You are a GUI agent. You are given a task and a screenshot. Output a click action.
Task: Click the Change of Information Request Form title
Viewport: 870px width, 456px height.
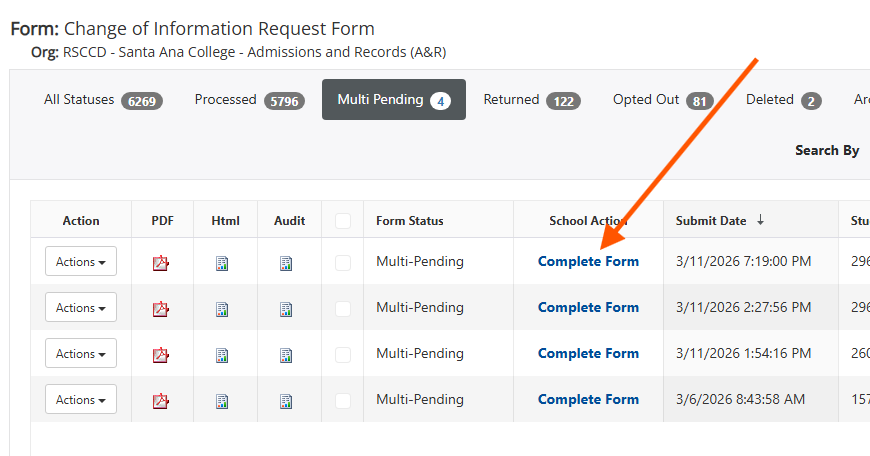click(x=219, y=28)
